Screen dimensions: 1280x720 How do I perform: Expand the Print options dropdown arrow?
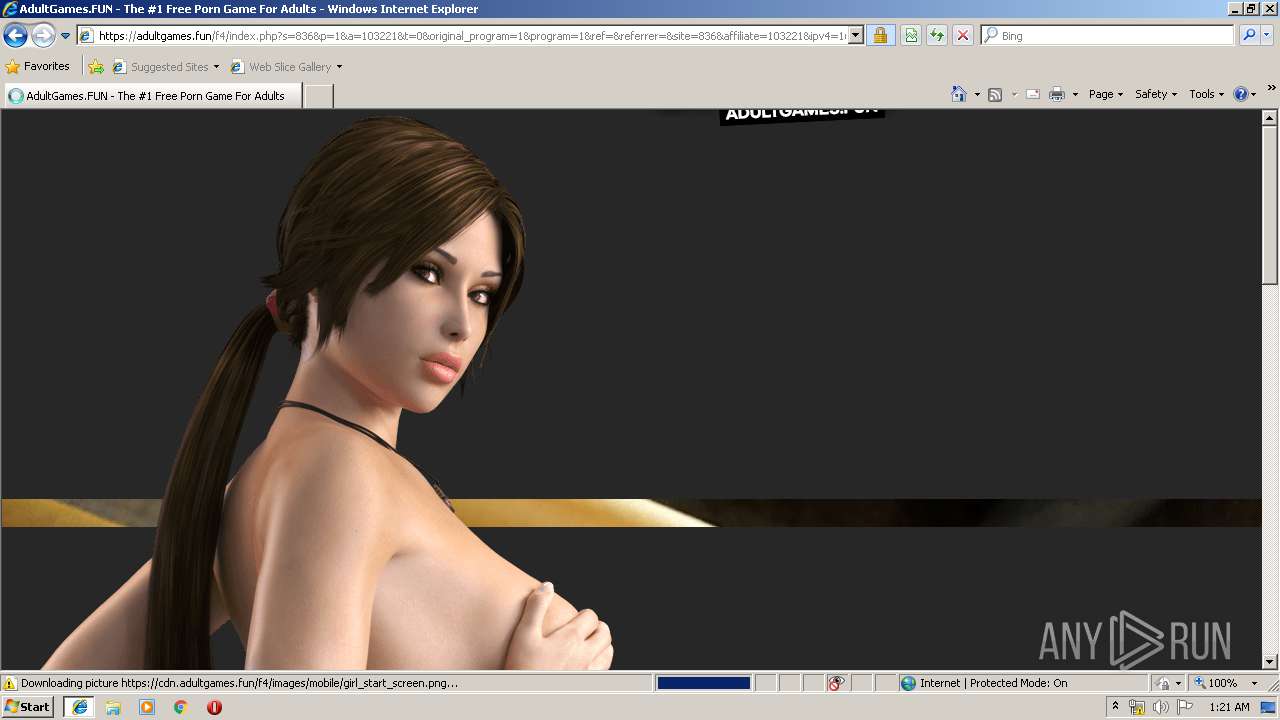click(1075, 94)
